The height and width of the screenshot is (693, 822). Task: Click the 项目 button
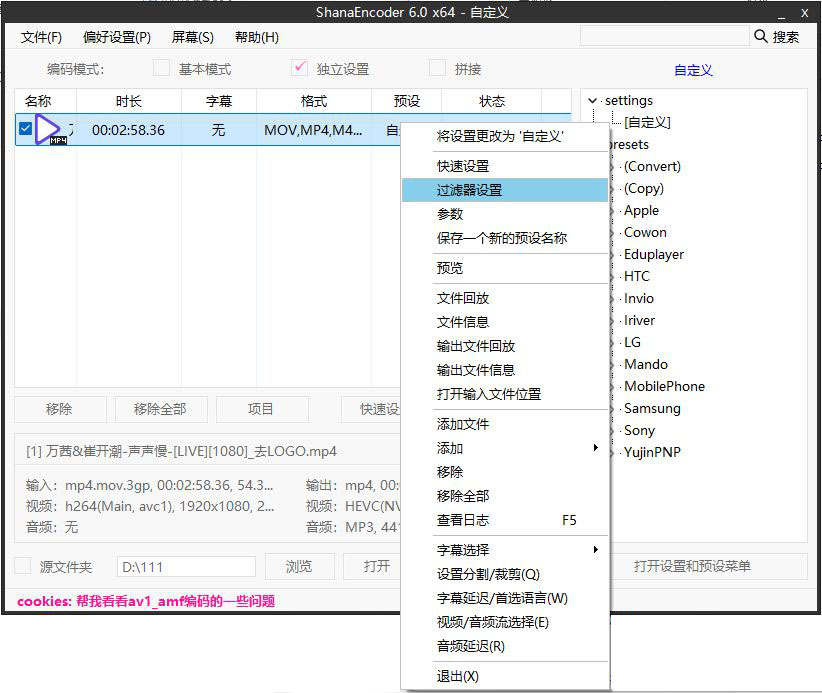tap(262, 409)
